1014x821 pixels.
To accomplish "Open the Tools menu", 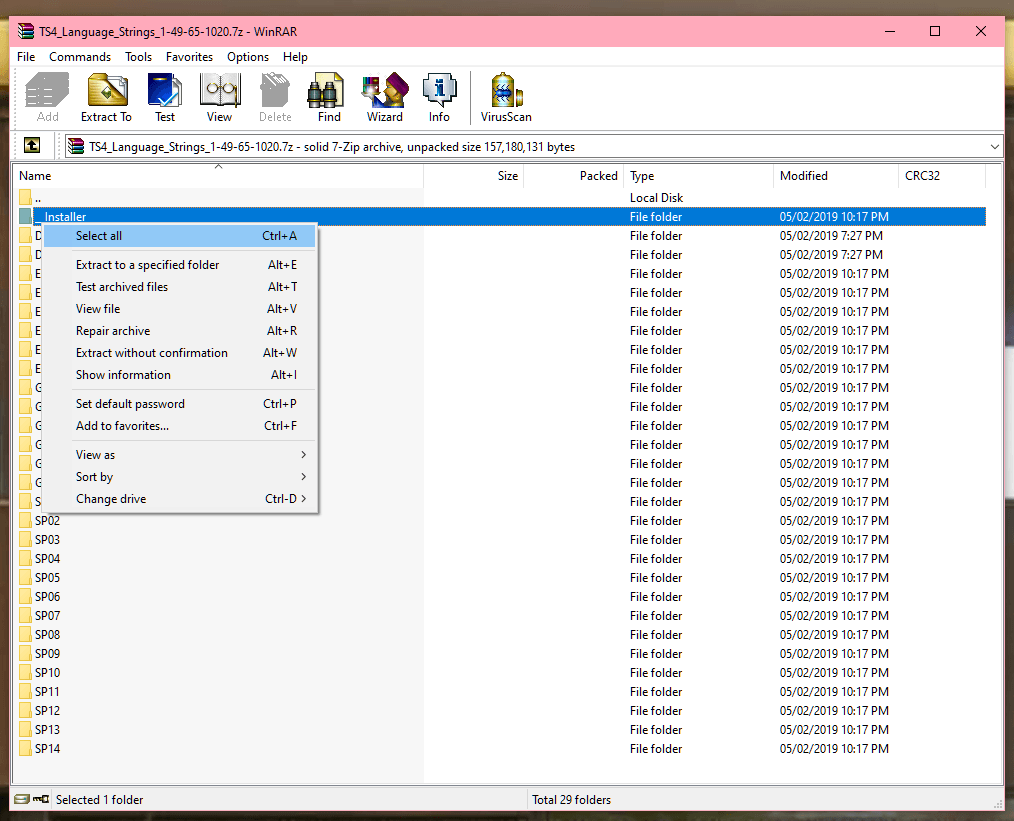I will pyautogui.click(x=138, y=57).
